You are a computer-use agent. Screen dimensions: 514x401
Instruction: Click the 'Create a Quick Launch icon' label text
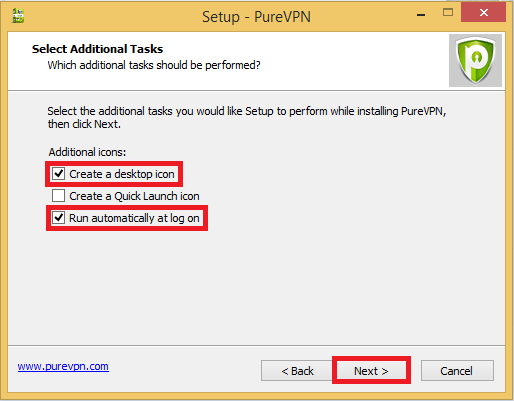[x=134, y=196]
